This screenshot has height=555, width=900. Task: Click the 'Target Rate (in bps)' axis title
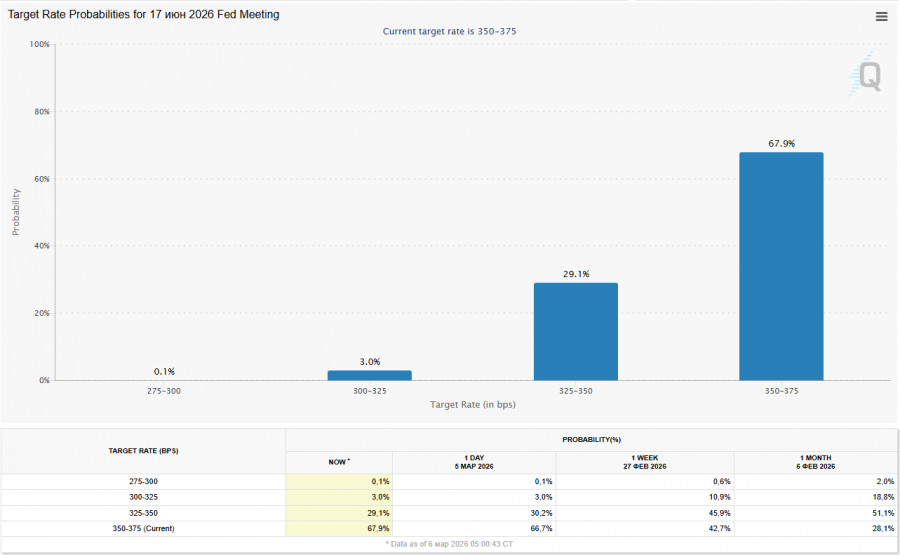coord(473,405)
